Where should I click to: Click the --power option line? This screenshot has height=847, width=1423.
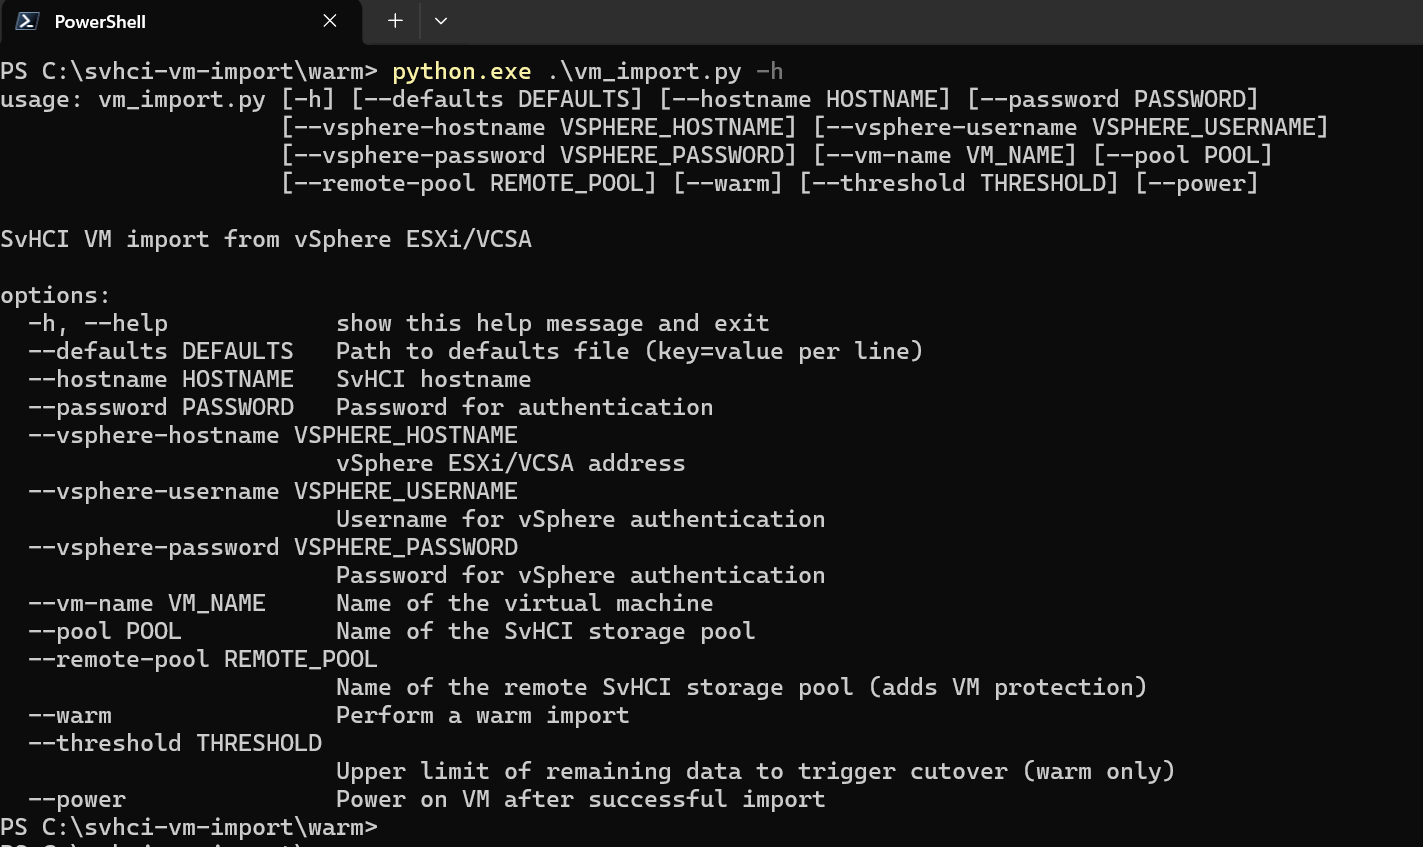427,799
